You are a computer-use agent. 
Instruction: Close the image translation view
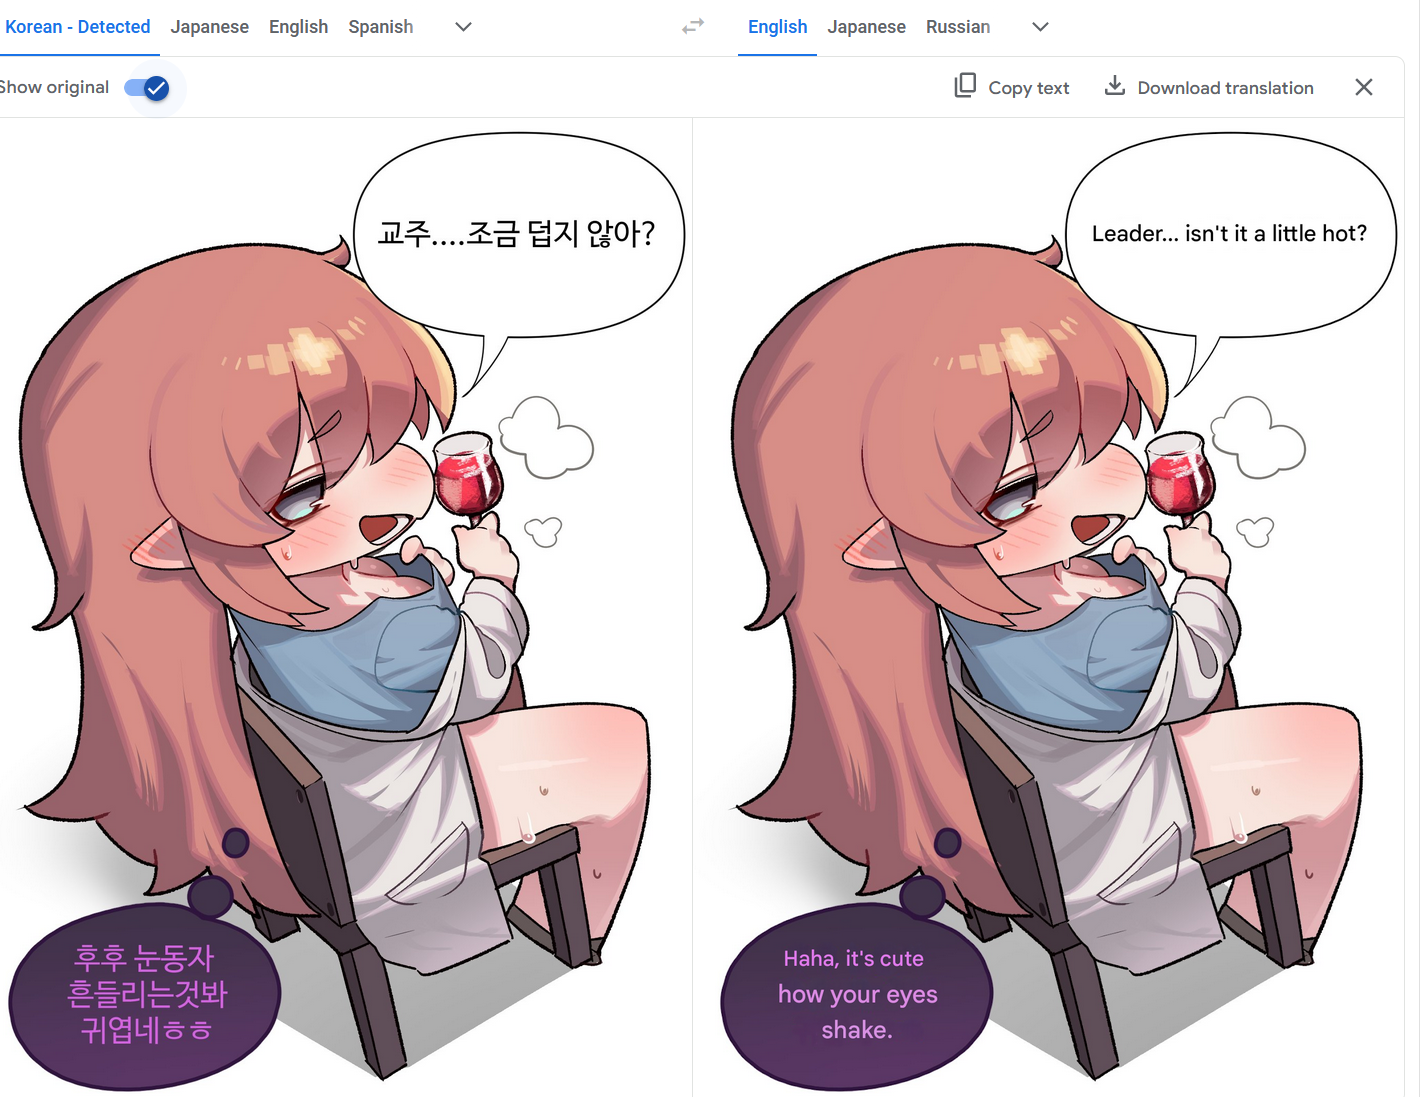click(1363, 87)
